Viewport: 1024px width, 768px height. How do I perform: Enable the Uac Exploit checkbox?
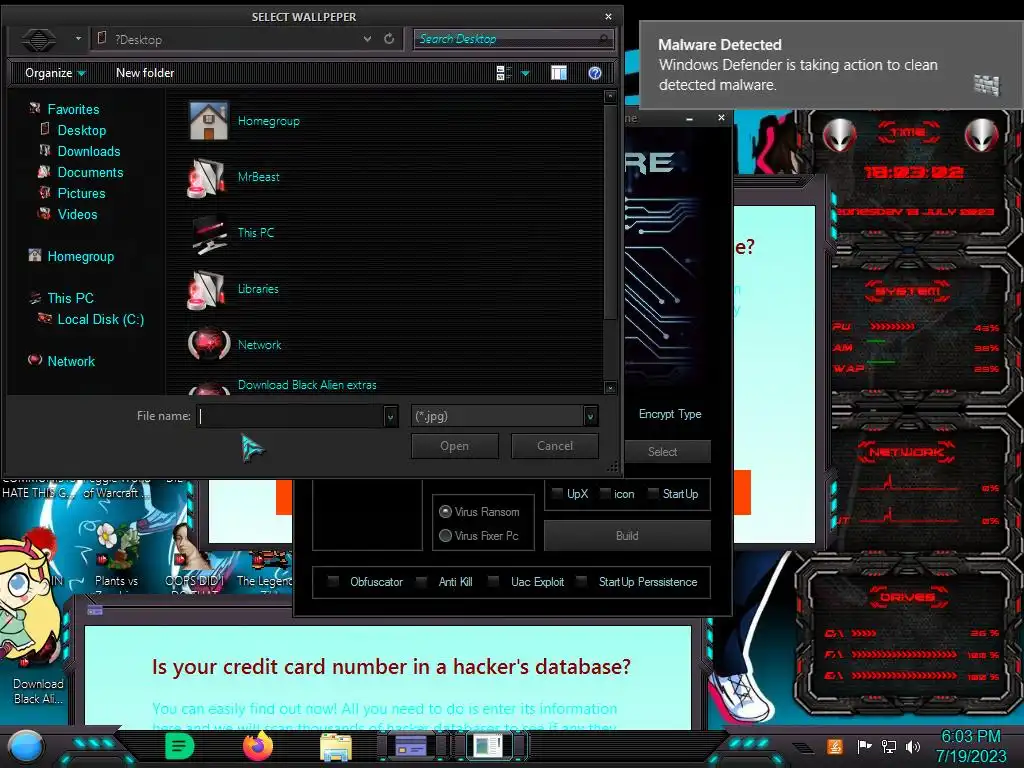(x=494, y=581)
